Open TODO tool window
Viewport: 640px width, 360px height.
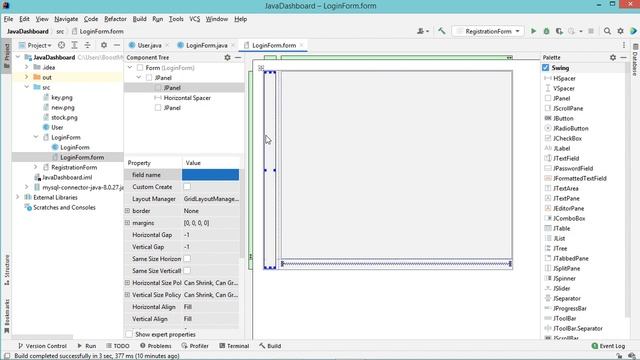pyautogui.click(x=118, y=346)
